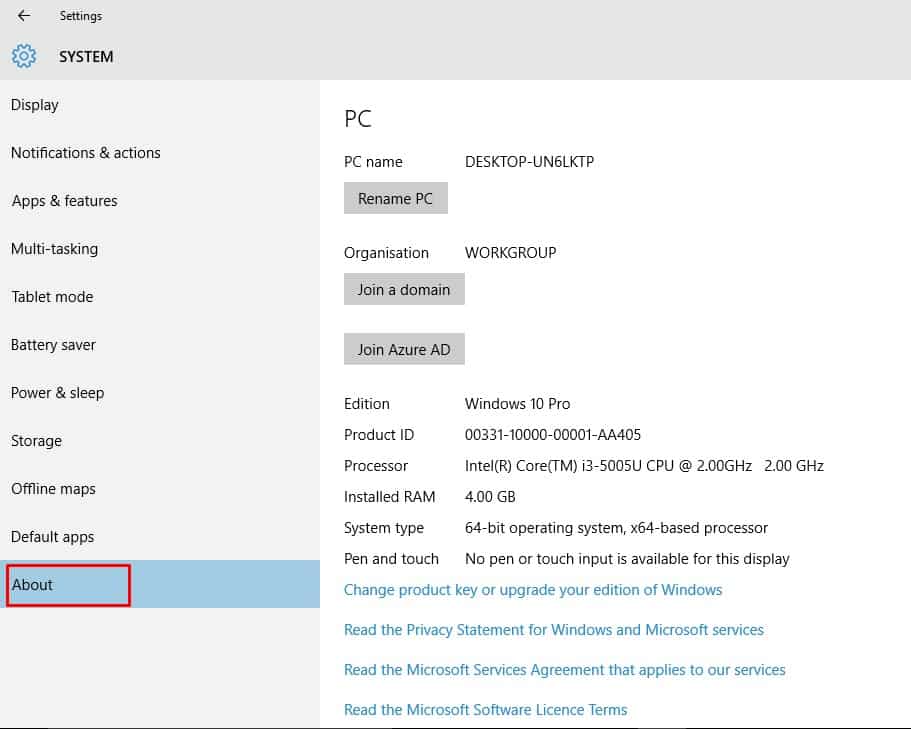Click the back arrow icon
The height and width of the screenshot is (729, 911).
tap(24, 16)
